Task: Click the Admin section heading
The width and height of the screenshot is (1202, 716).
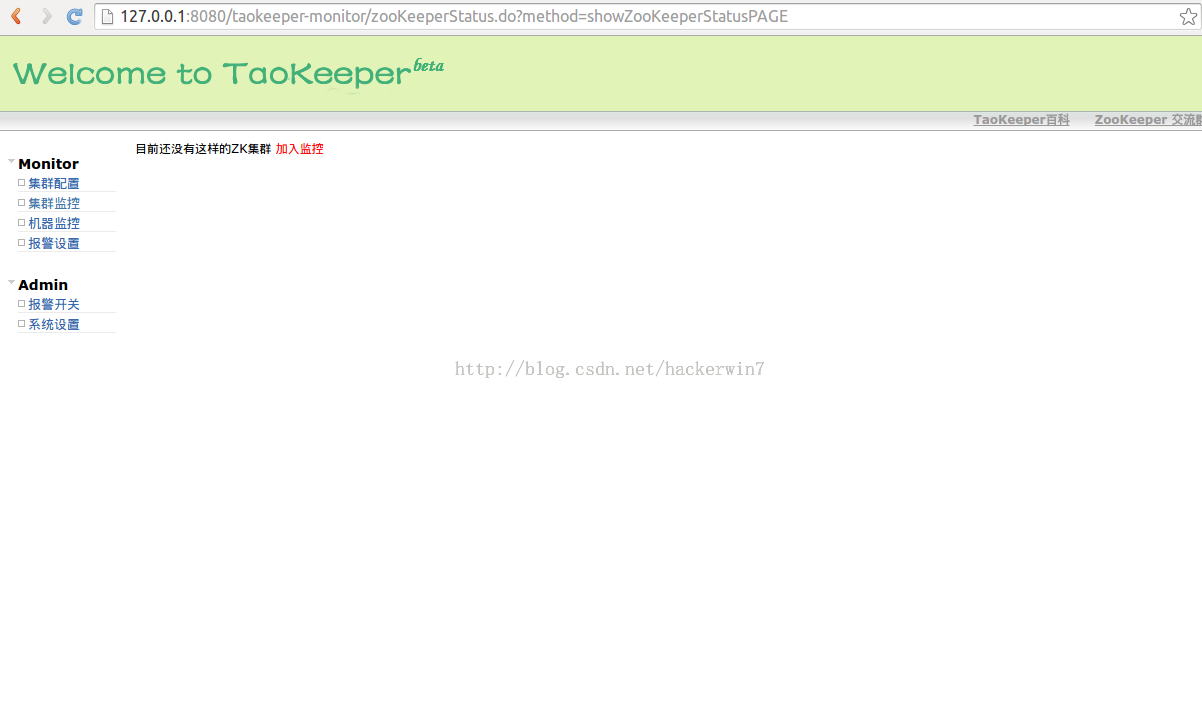Action: click(x=43, y=285)
